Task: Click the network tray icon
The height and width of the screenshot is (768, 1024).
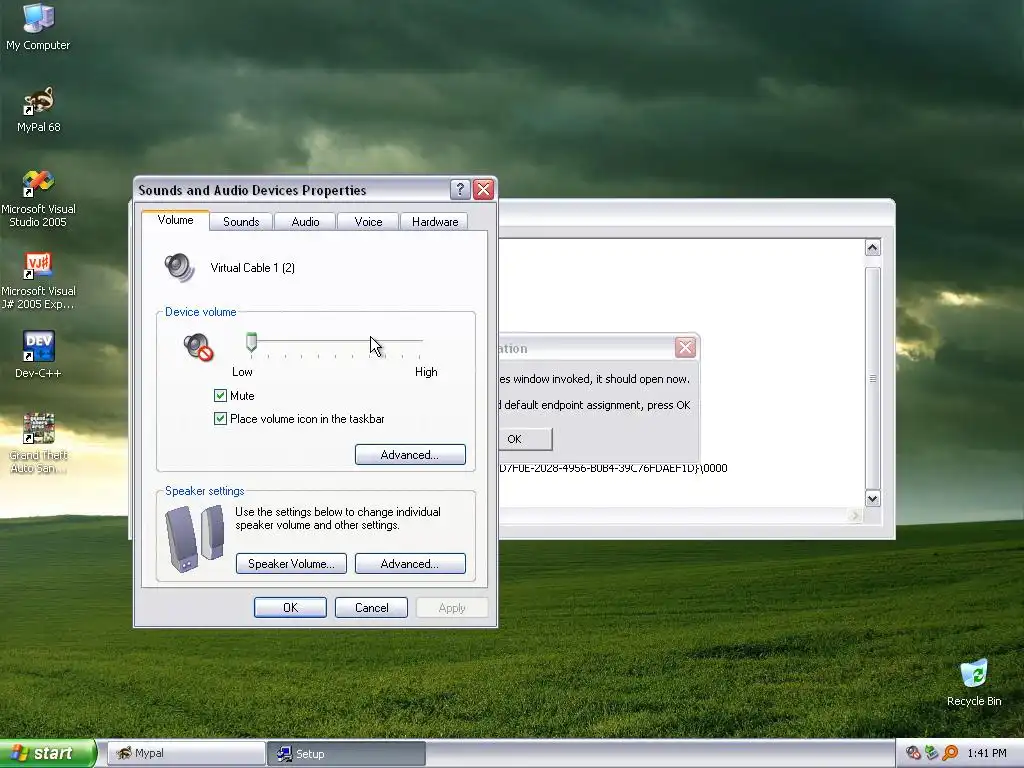Action: [932, 753]
